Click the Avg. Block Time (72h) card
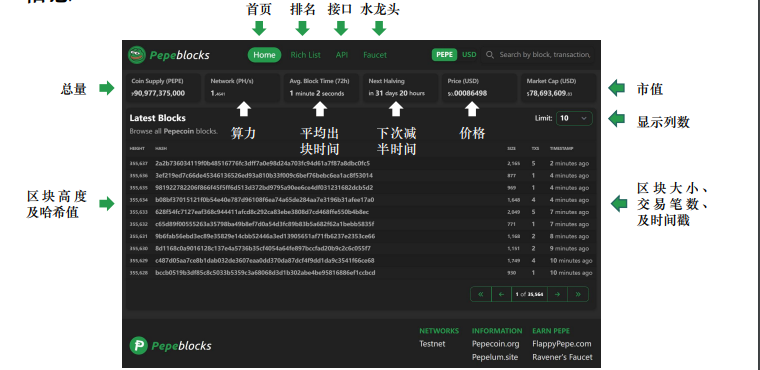The image size is (760, 370). (321, 88)
